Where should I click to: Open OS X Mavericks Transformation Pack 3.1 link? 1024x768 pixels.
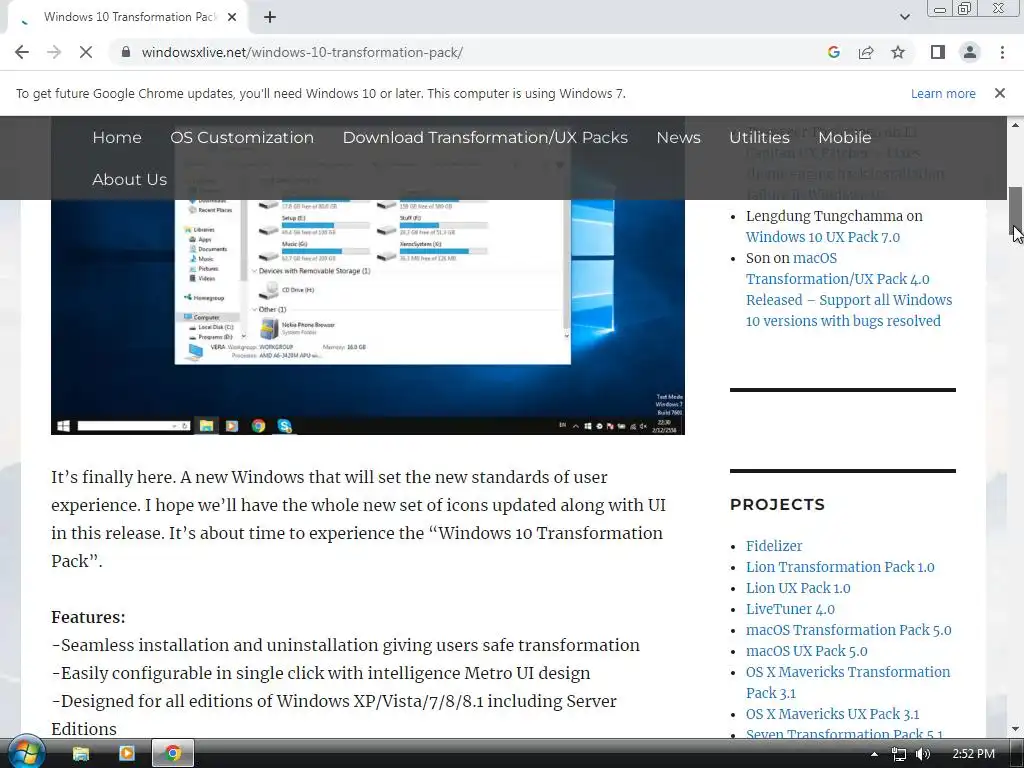click(x=848, y=682)
